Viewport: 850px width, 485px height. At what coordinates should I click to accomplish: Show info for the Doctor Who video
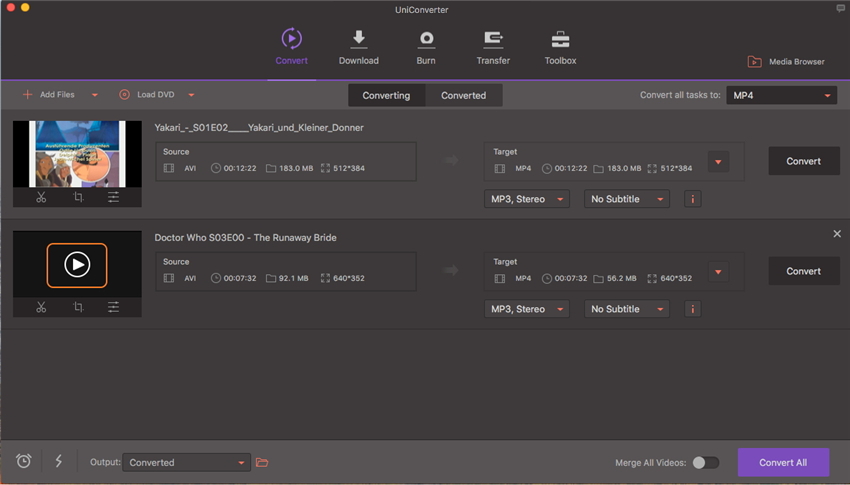[693, 309]
